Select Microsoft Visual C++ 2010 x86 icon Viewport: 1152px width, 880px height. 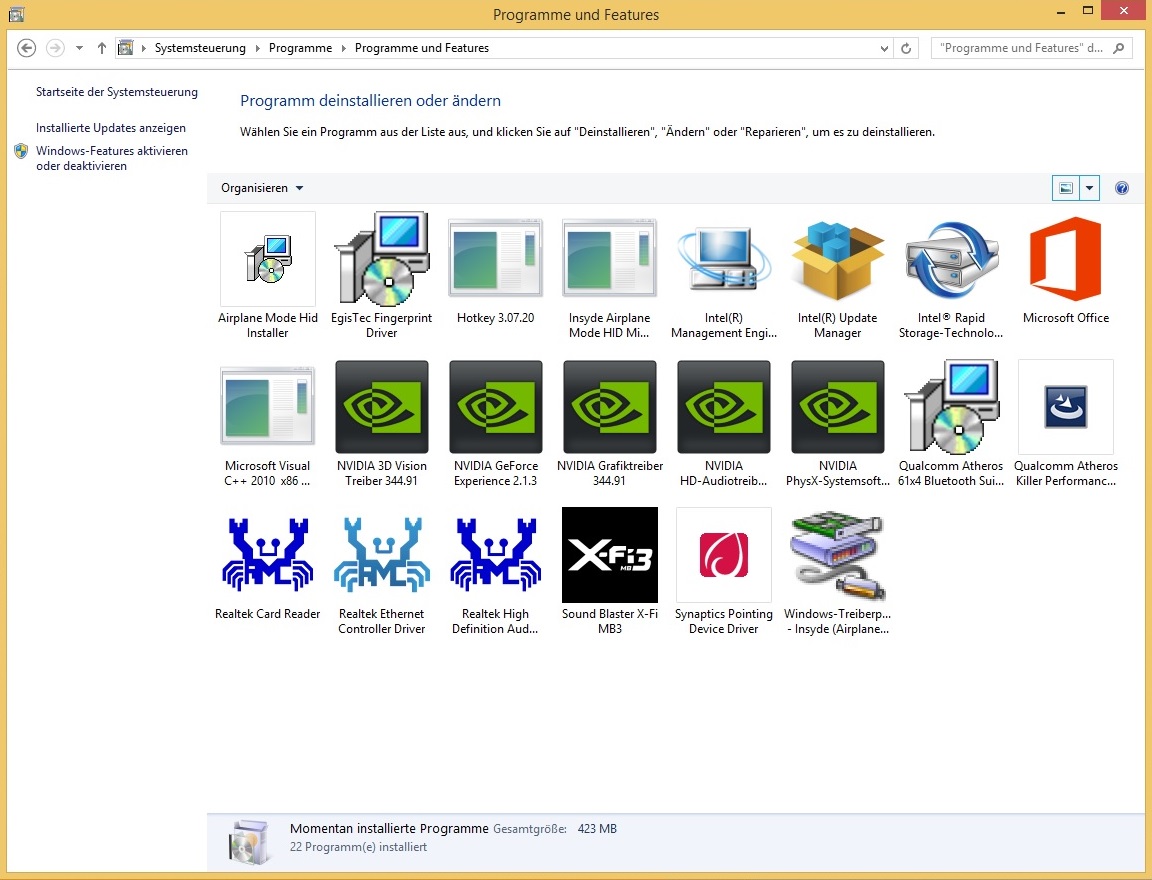click(x=267, y=406)
